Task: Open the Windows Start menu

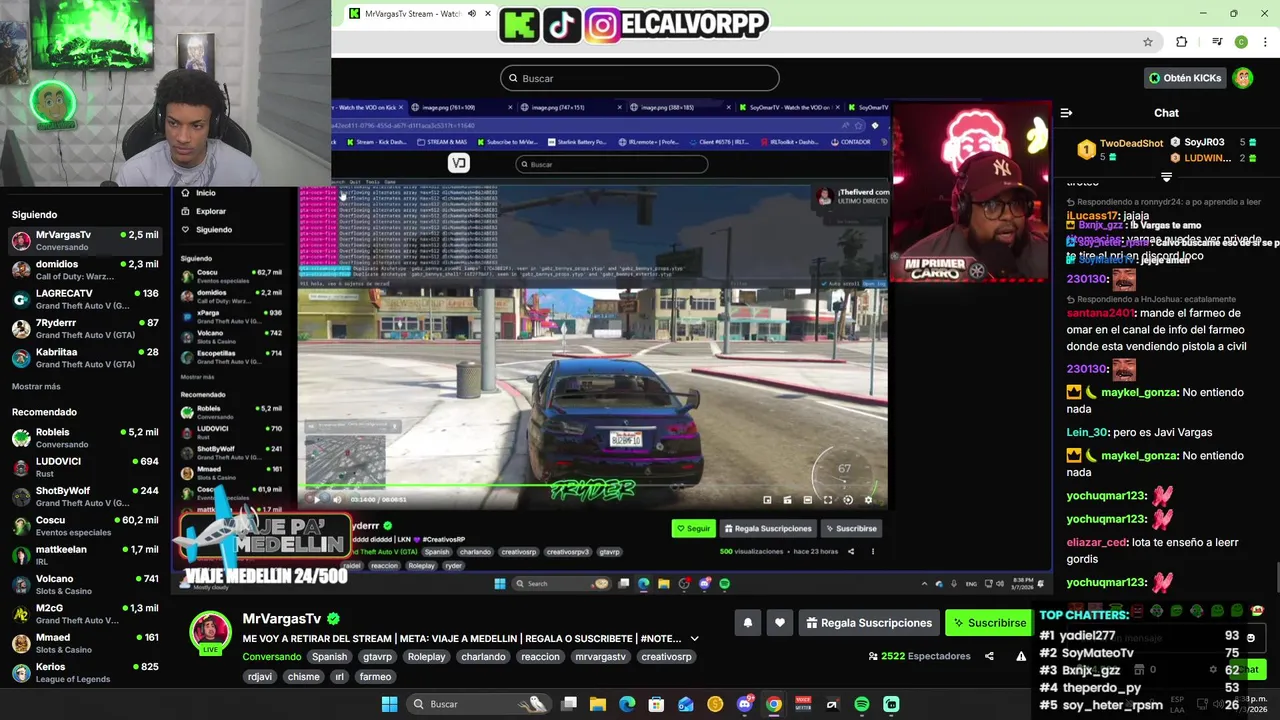Action: click(389, 704)
